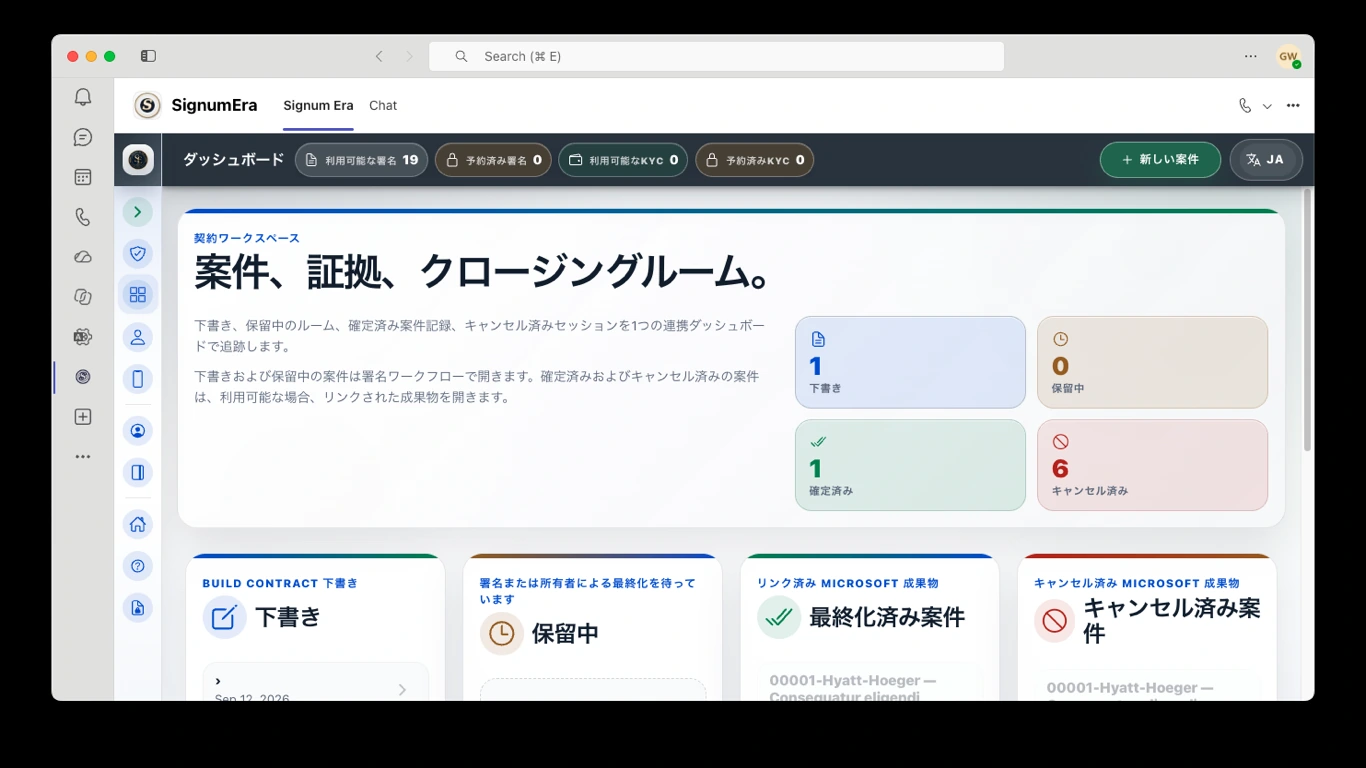Screen dimensions: 1366x768
Task: Go back with title bar arrow
Action: (x=379, y=56)
